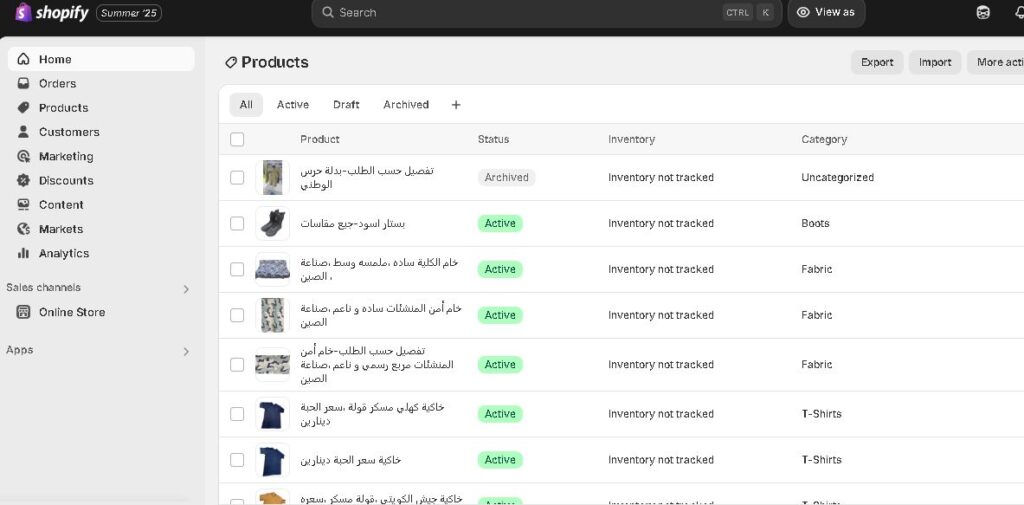Click the magnifier icon in search bar

tap(328, 12)
